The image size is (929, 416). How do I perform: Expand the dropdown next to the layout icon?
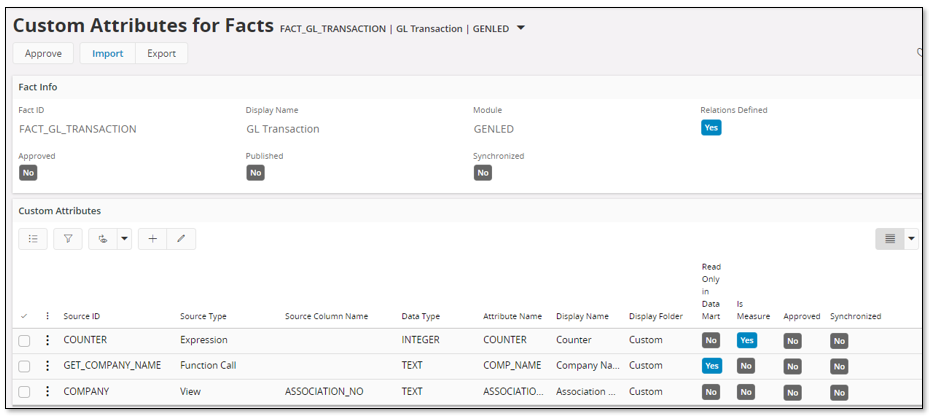[911, 239]
